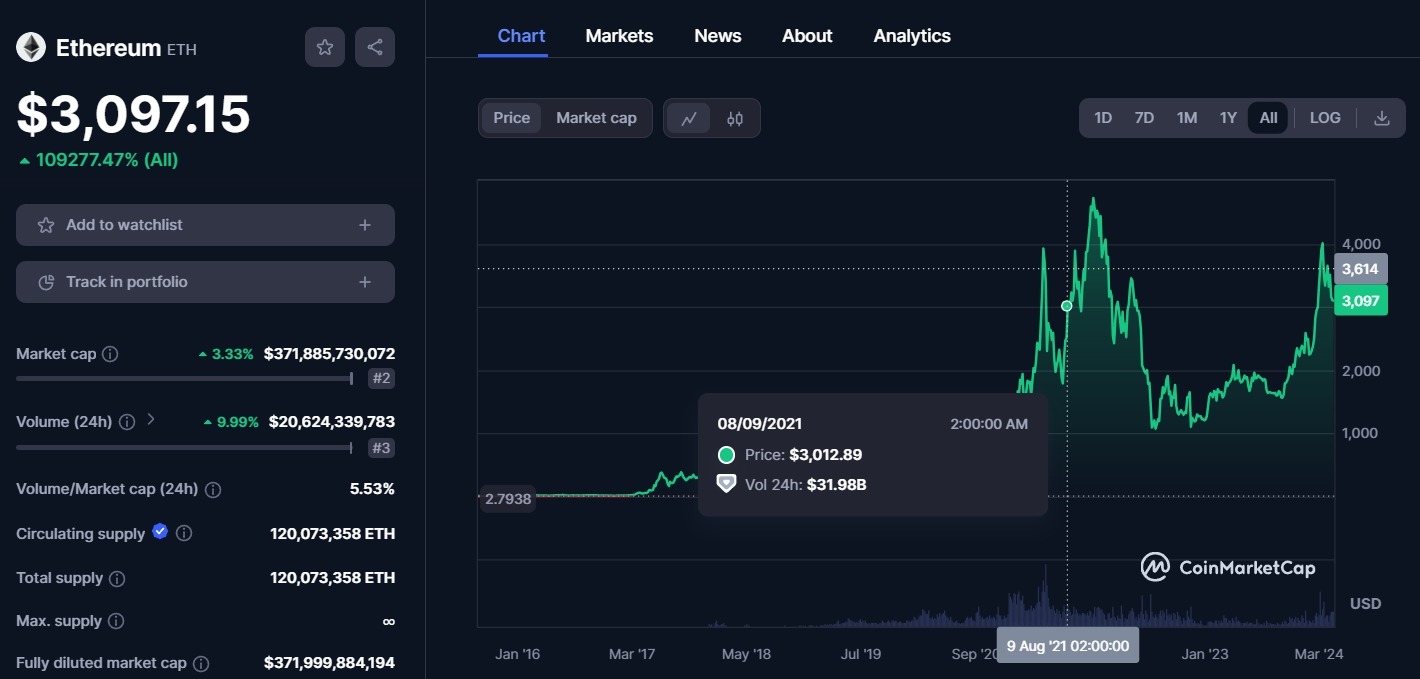Click the green 3,097 current price label
1420x679 pixels.
pos(1360,301)
